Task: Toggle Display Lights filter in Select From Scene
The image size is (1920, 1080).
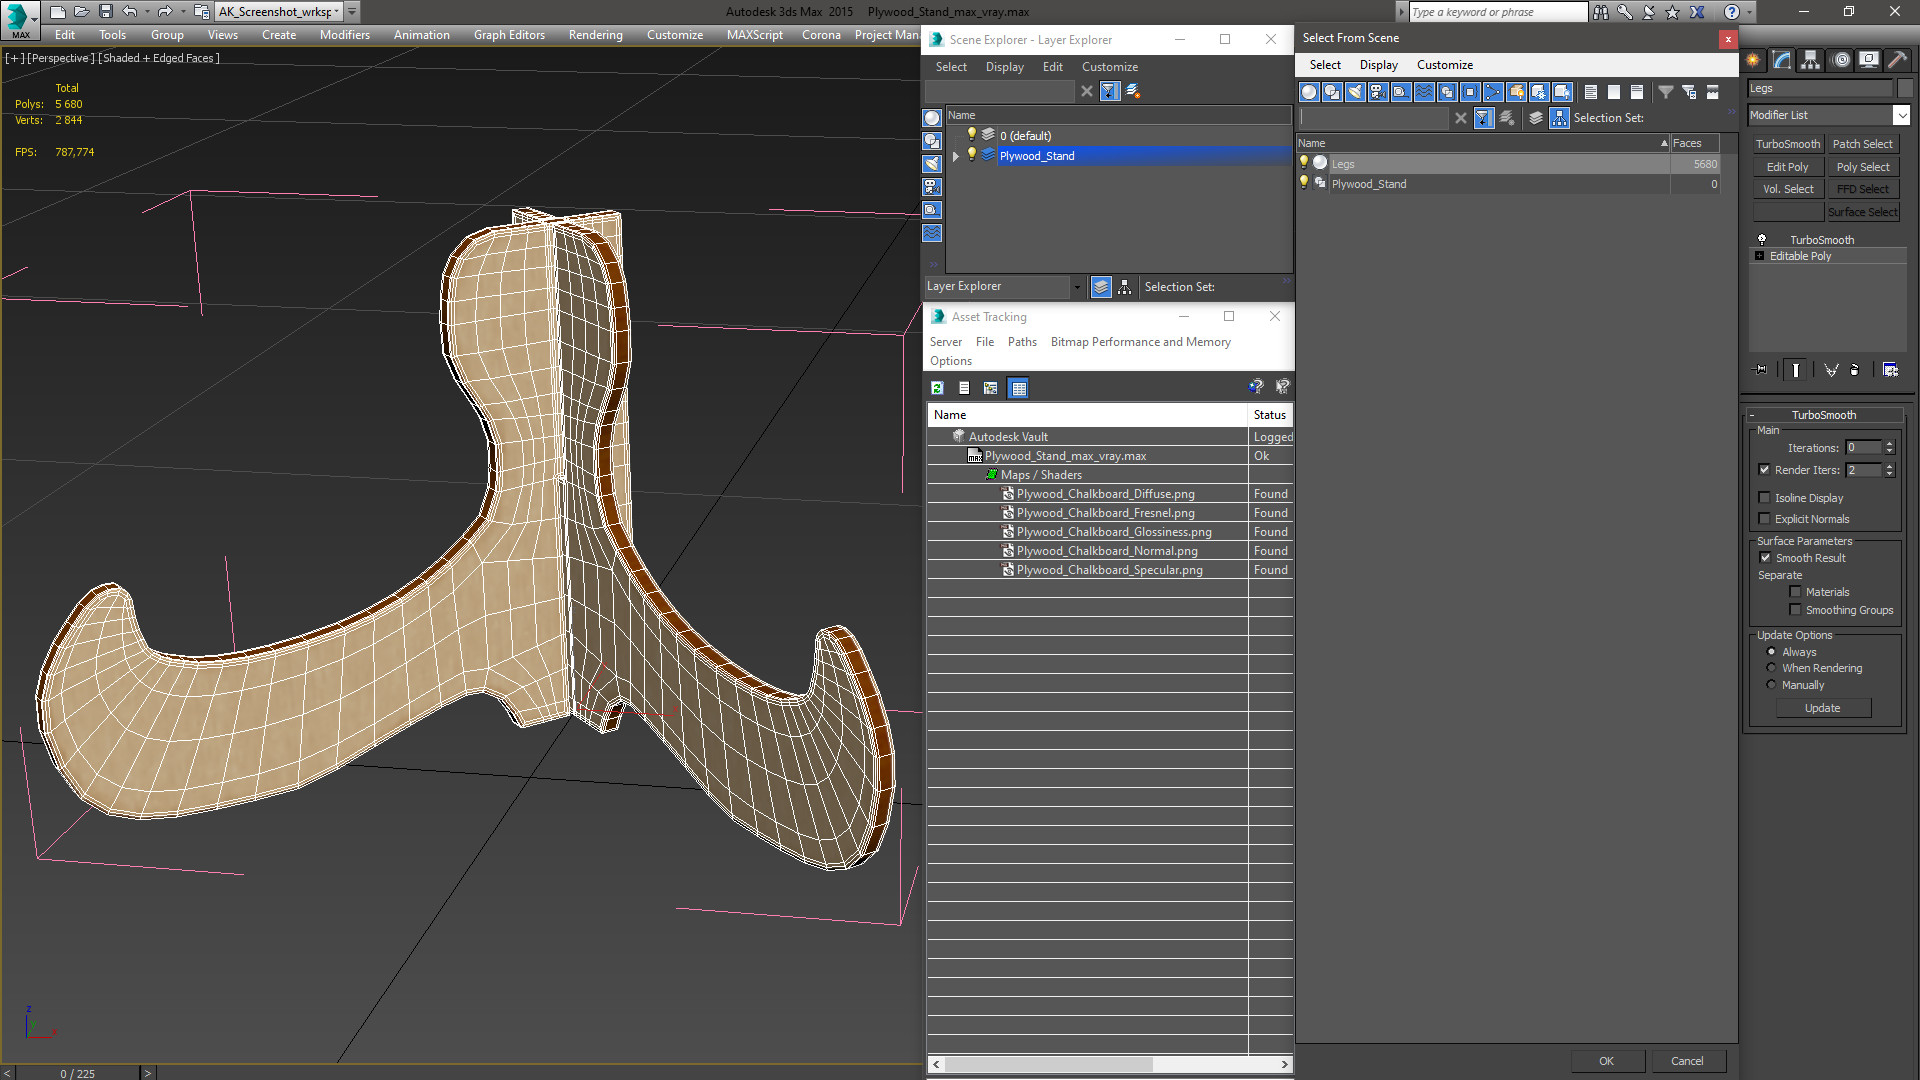Action: tap(1355, 92)
